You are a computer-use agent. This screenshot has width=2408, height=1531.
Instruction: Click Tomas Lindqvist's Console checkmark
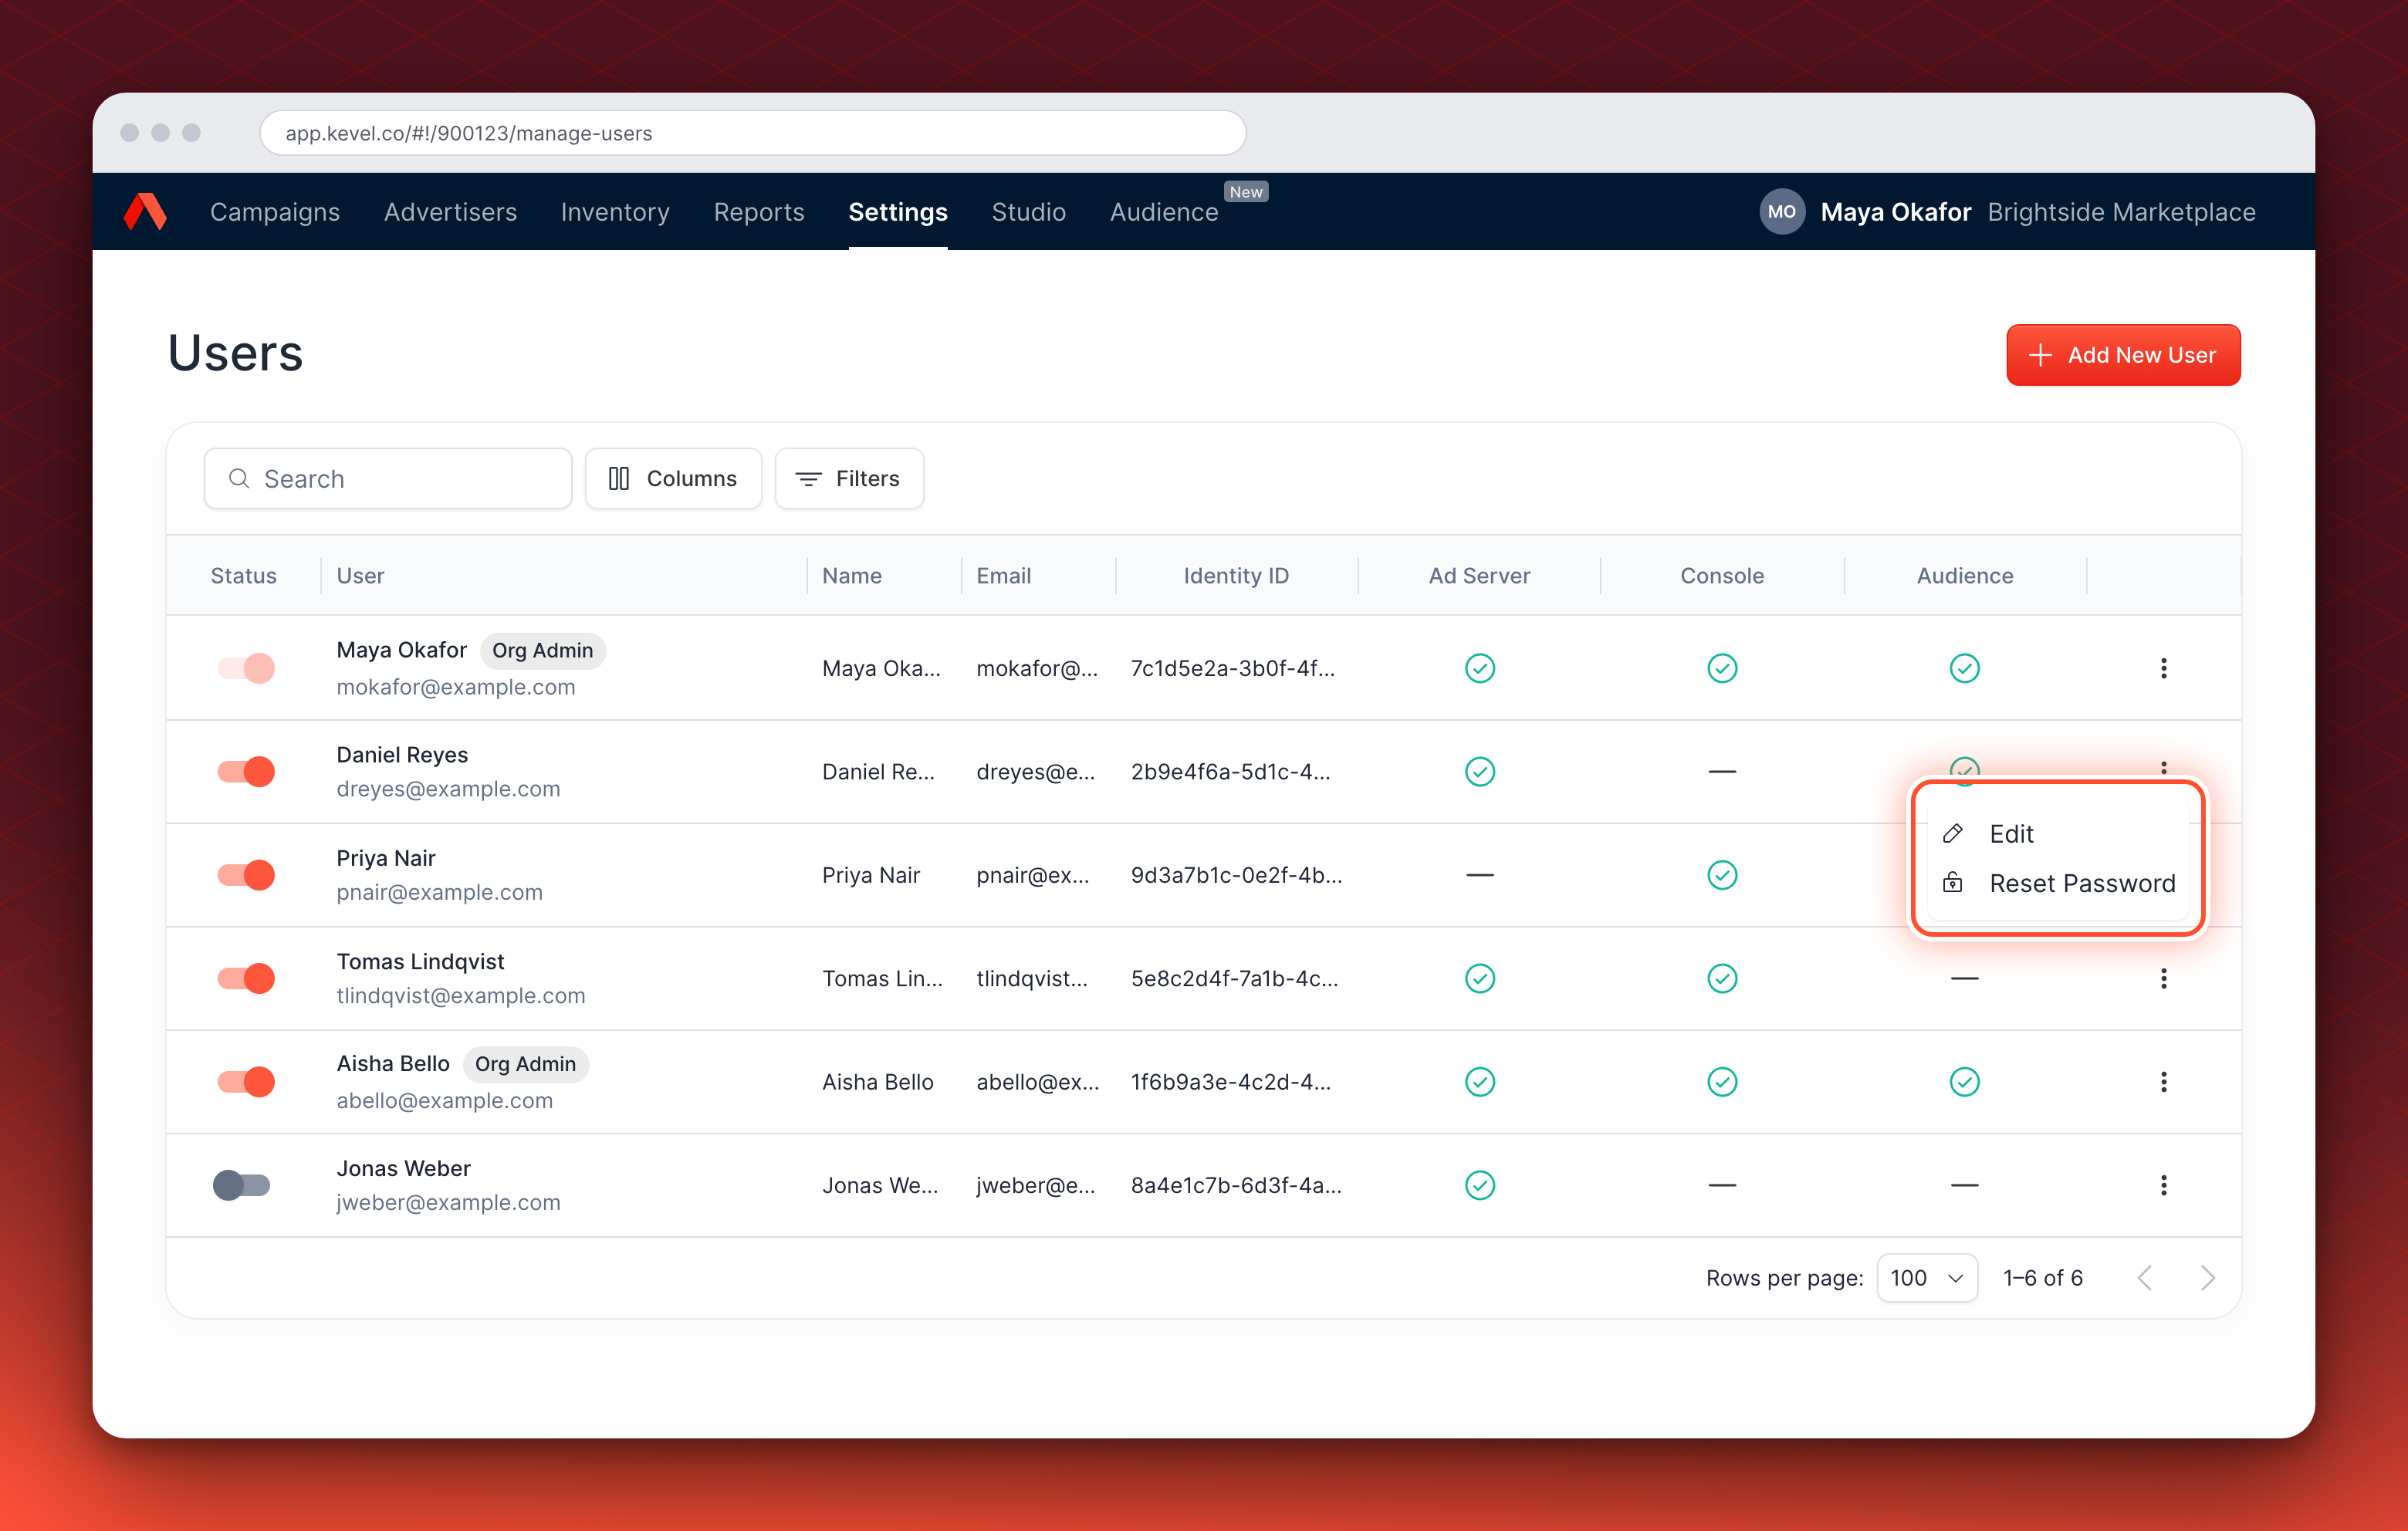(x=1722, y=978)
